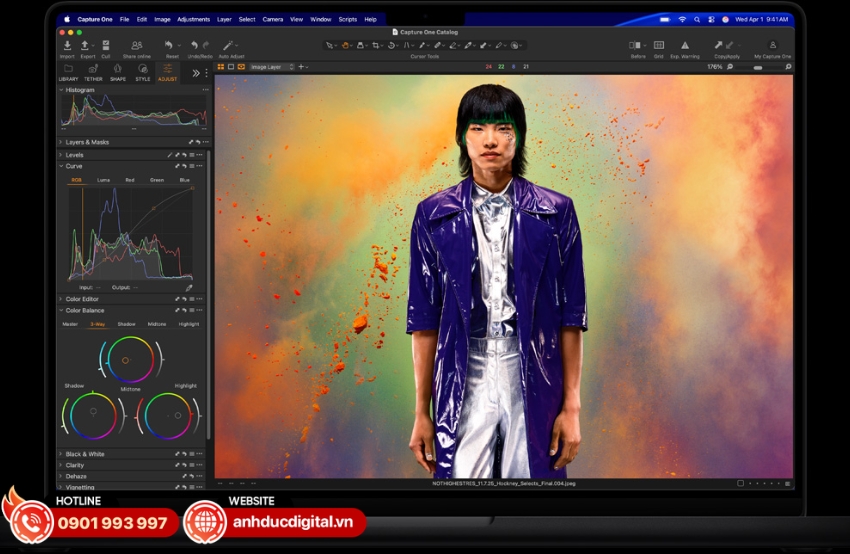Add a new layer with plus button
The height and width of the screenshot is (554, 850).
point(301,67)
